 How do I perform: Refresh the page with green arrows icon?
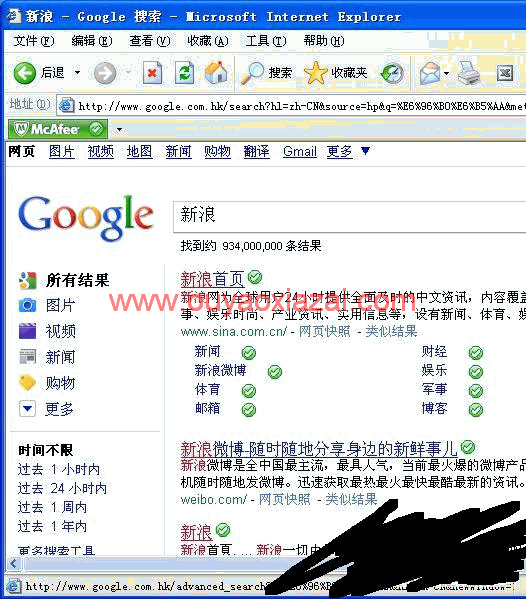click(185, 73)
